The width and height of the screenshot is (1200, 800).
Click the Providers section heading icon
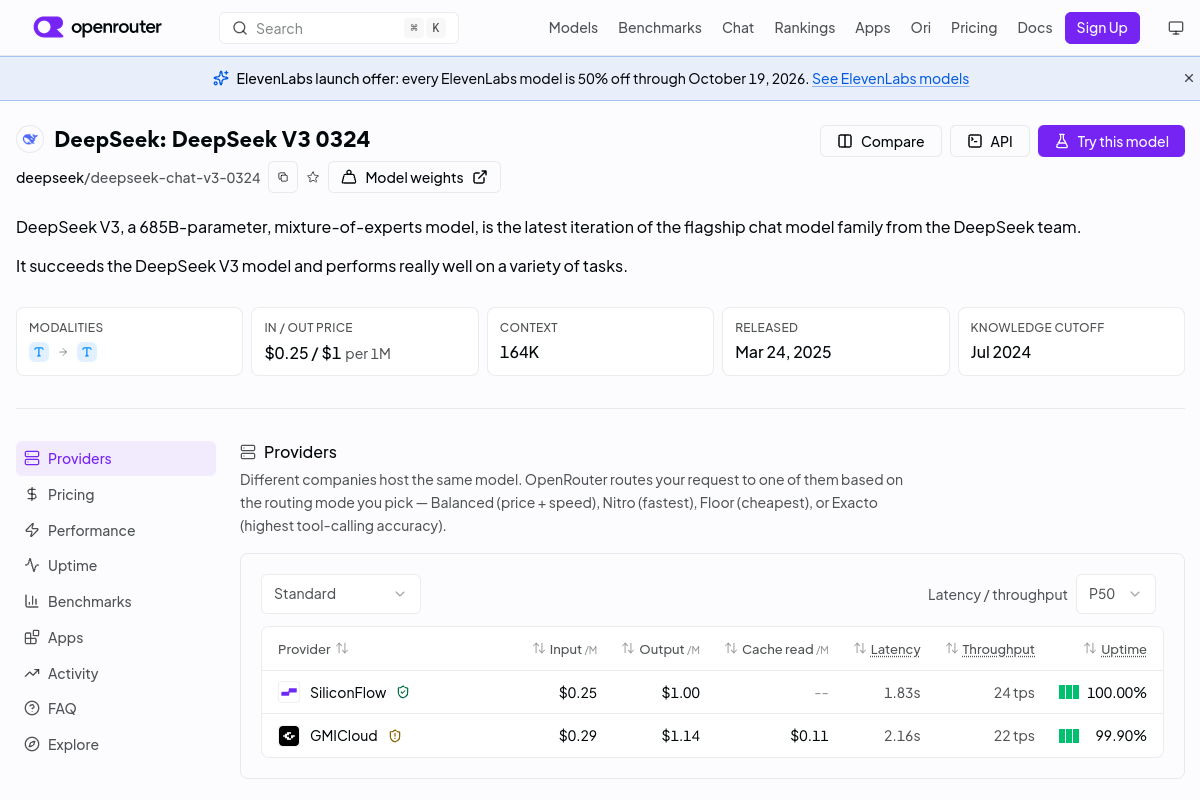click(x=248, y=452)
